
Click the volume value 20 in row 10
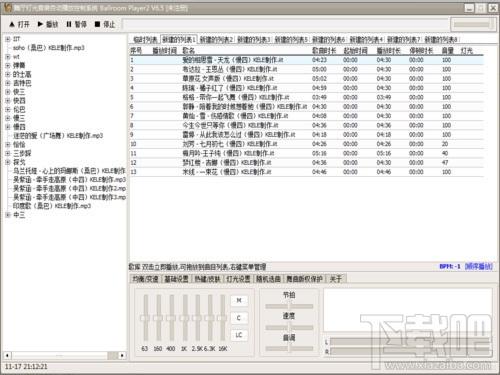tap(445, 144)
